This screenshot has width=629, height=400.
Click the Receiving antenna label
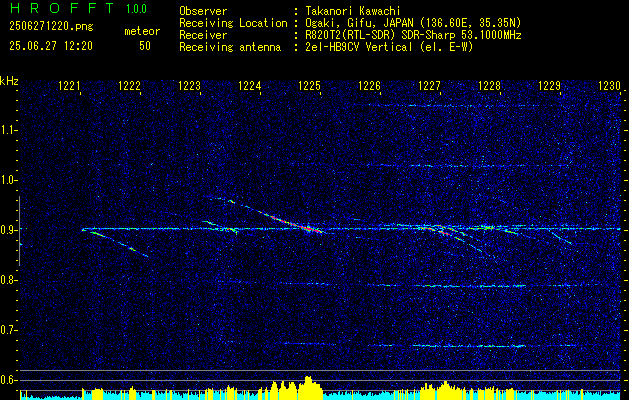point(230,47)
